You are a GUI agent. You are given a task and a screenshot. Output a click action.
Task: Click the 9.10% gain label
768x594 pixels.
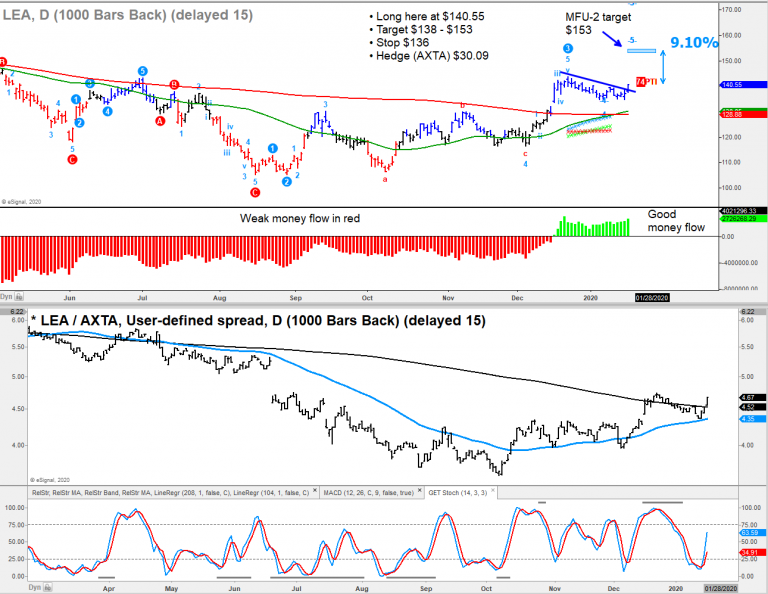[694, 43]
